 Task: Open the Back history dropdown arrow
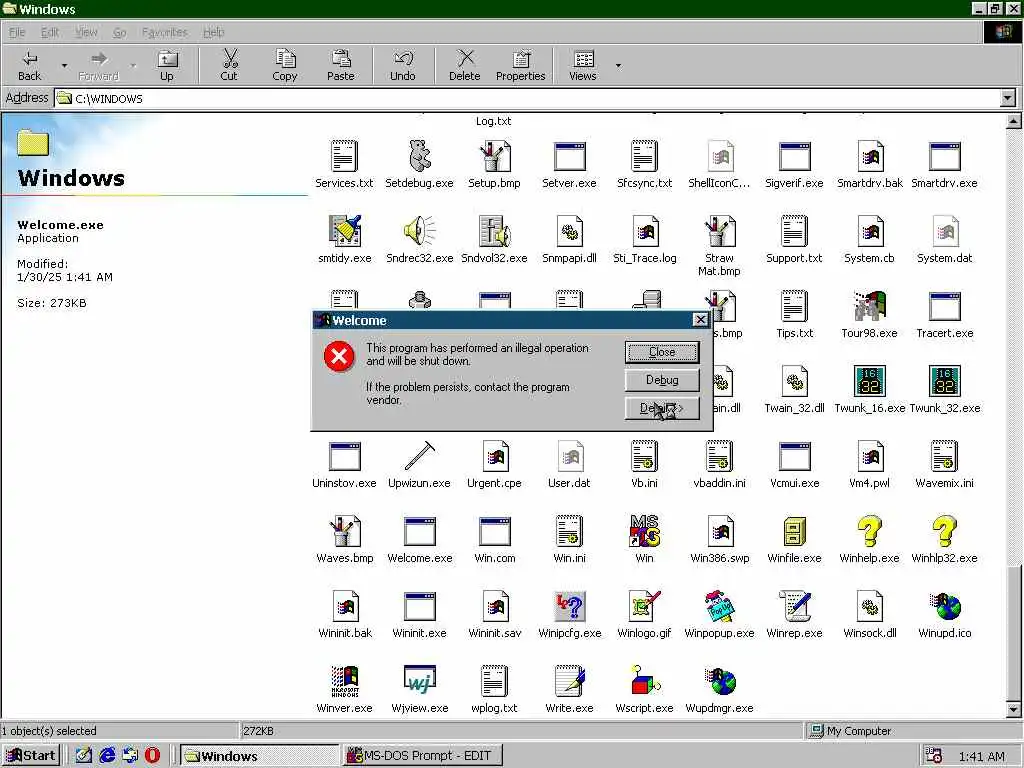(x=64, y=65)
